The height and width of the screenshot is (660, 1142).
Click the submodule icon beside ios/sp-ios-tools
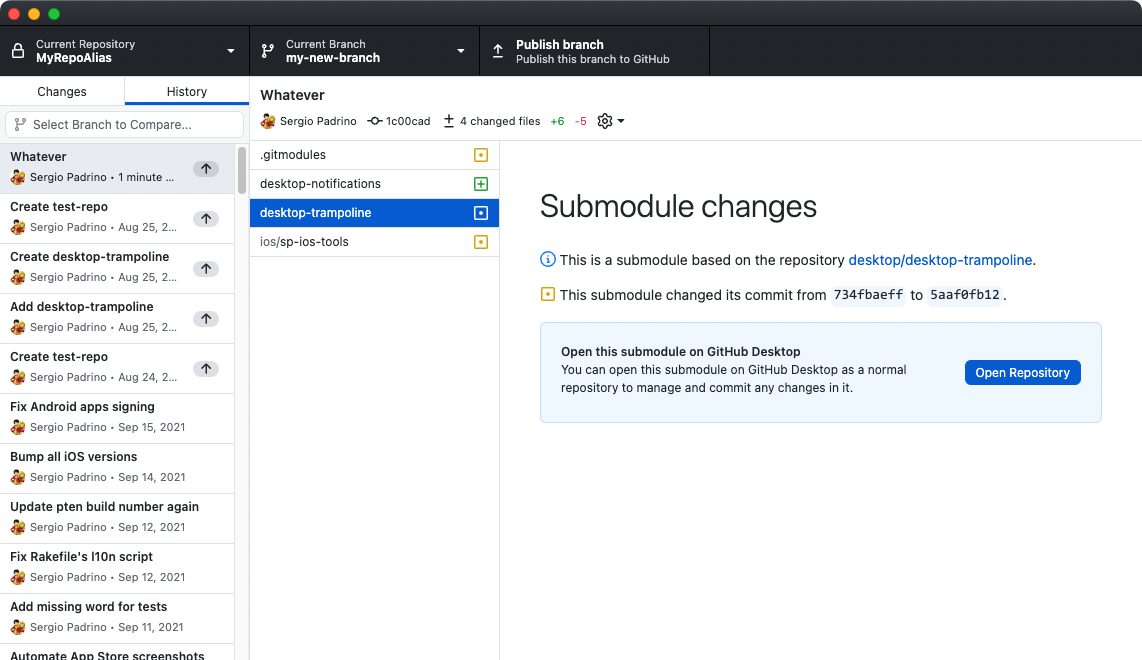(x=481, y=241)
